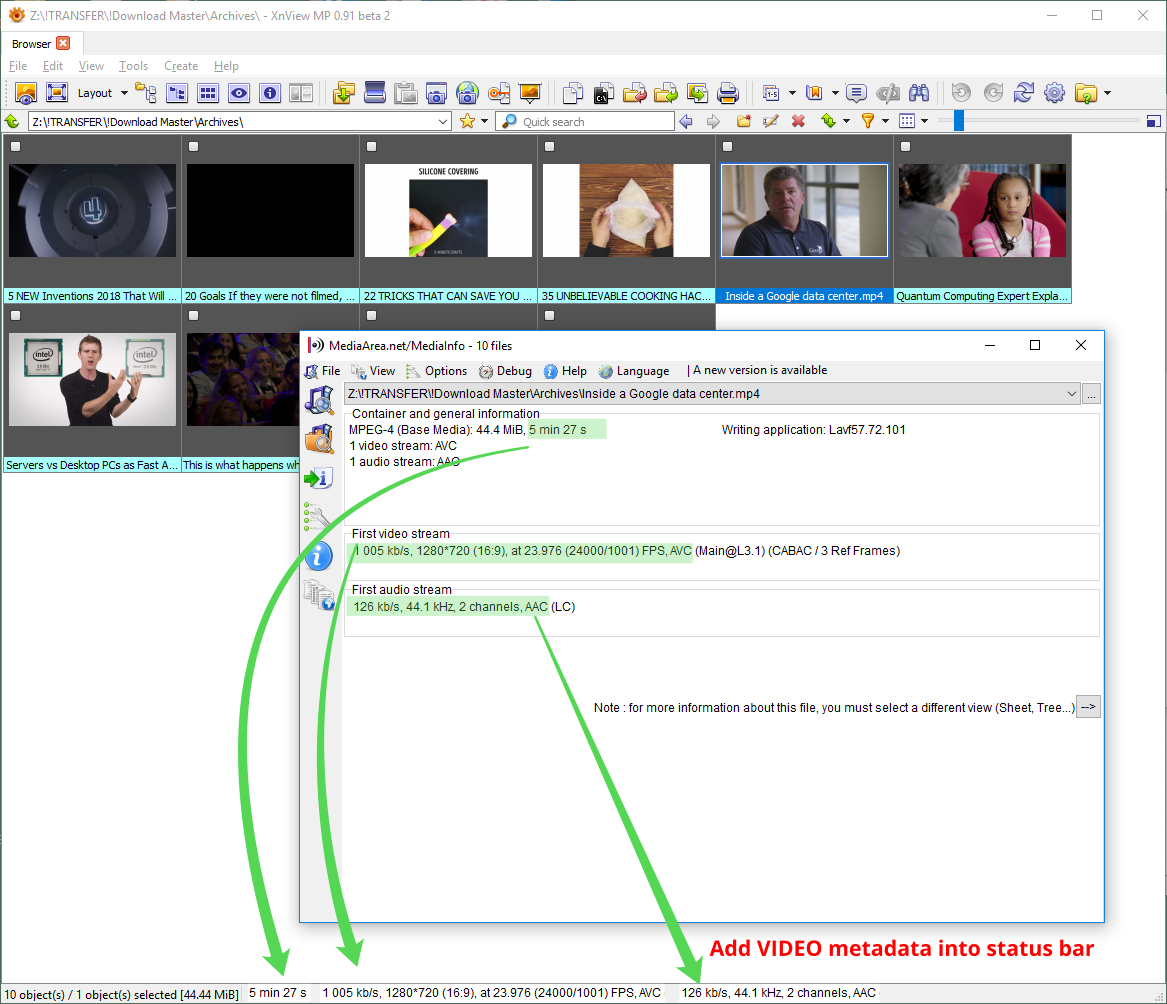The width and height of the screenshot is (1167, 1004).
Task: Check the box for Inside a Google data center
Action: (728, 147)
